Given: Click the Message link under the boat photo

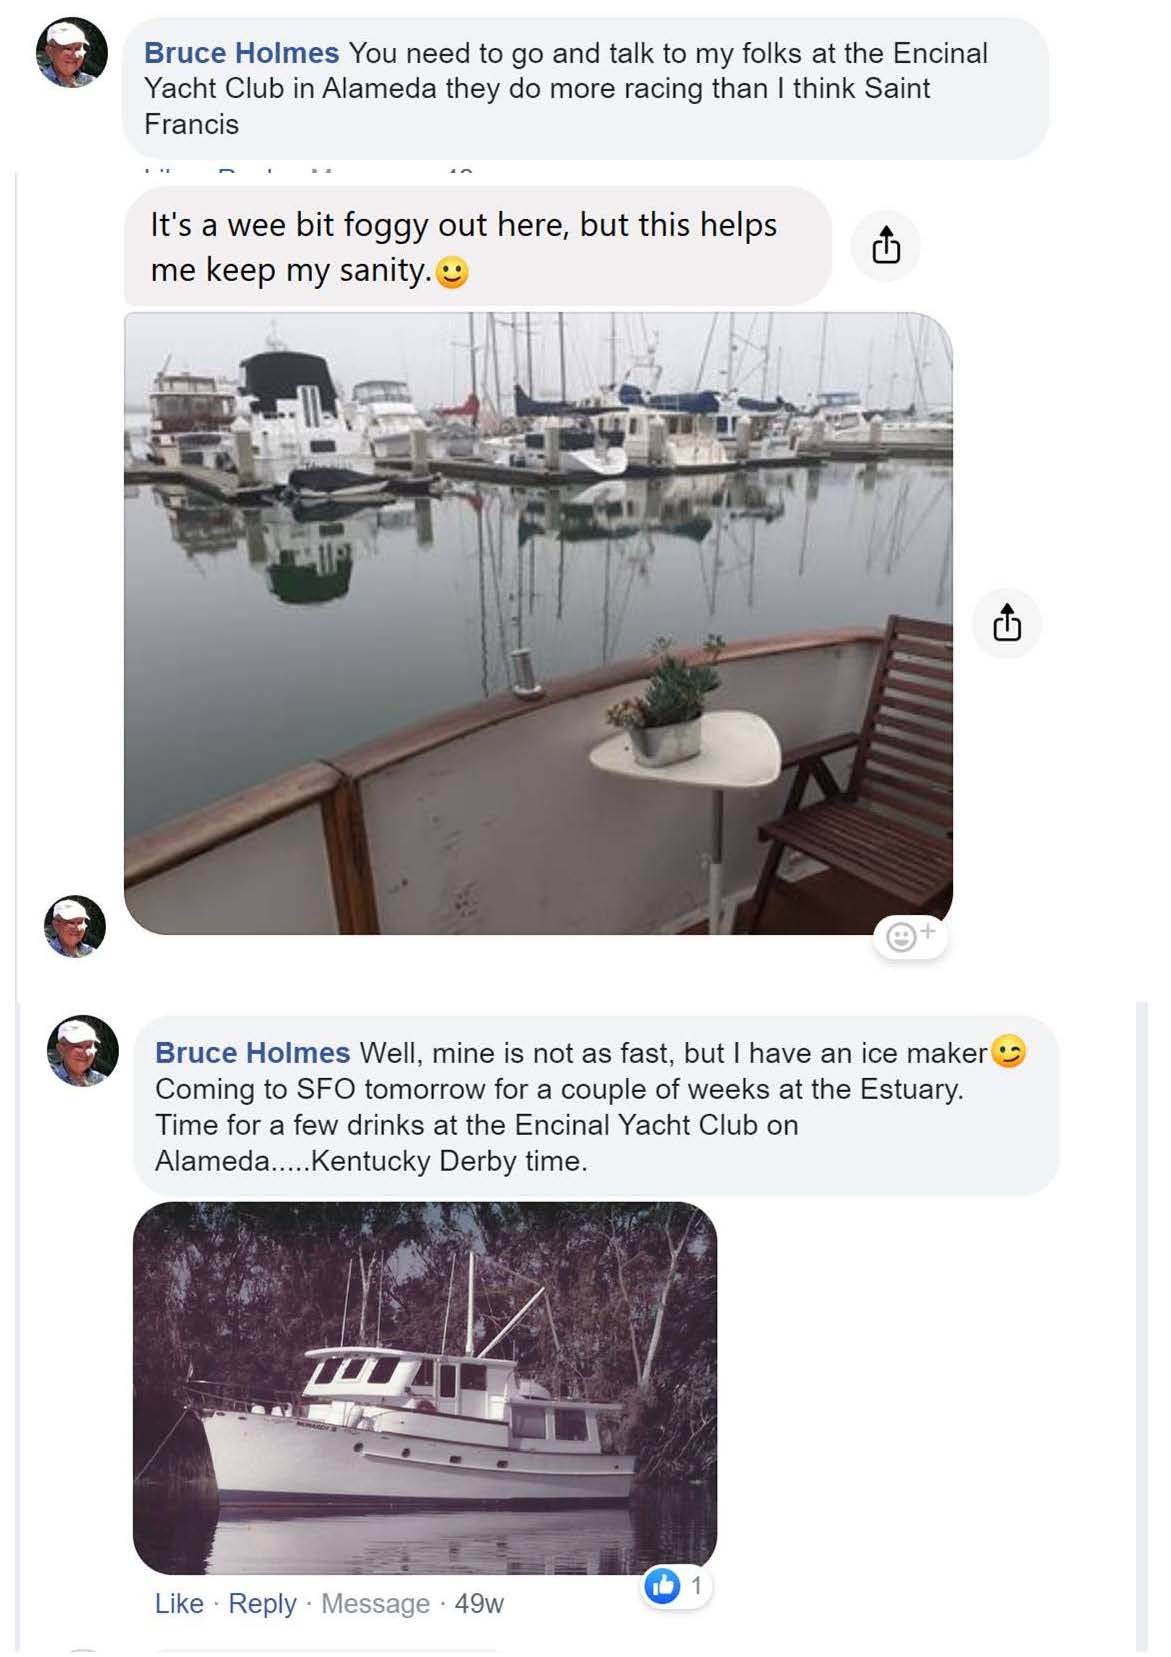Looking at the screenshot, I should (x=375, y=1604).
